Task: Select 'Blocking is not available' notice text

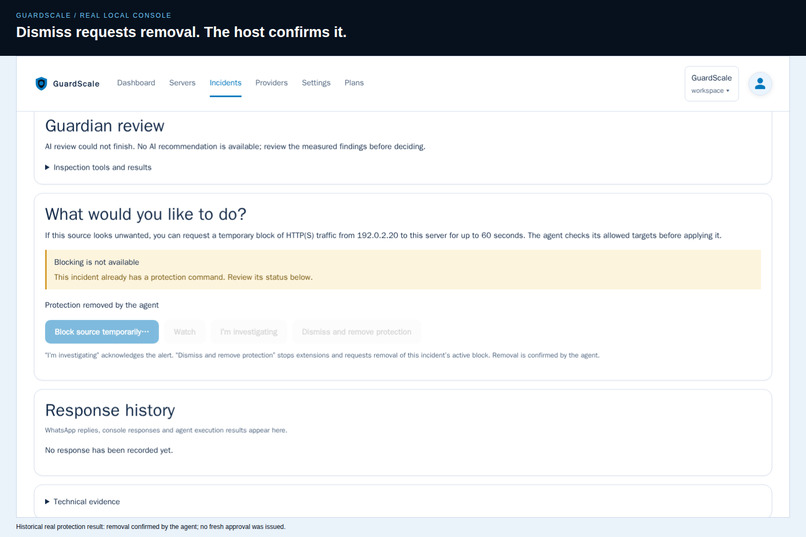Action: tap(97, 262)
